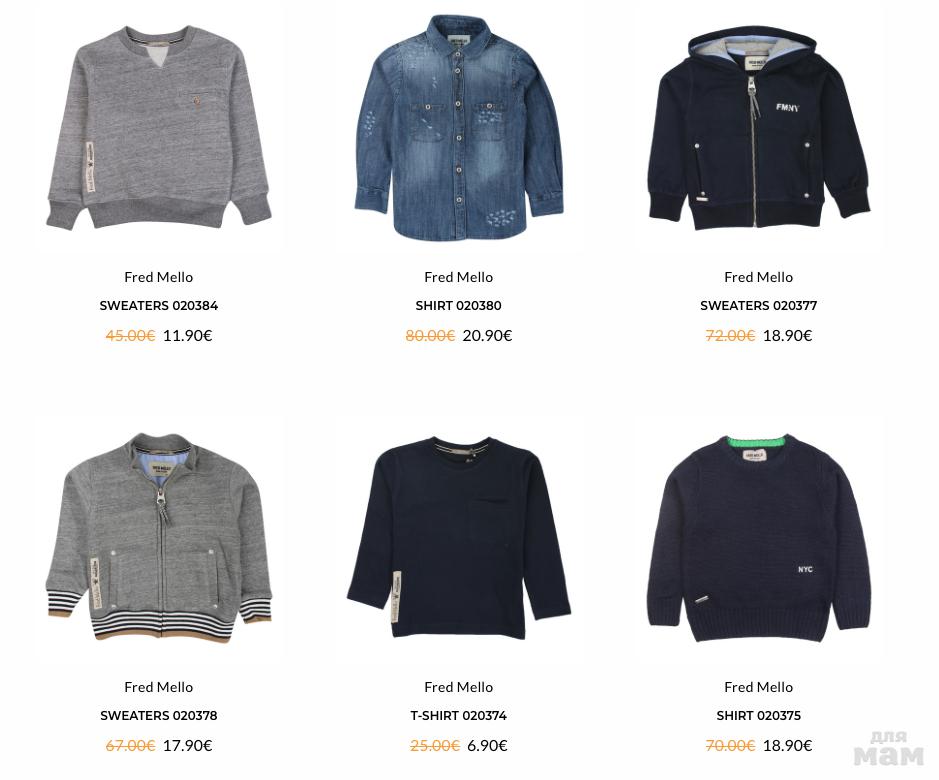This screenshot has height=780, width=939.
Task: Click Fred Mello brand above SWEATERS 020384
Action: click(x=159, y=277)
